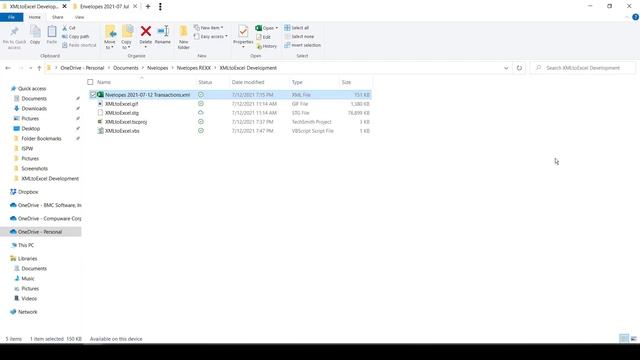640x360 pixels.
Task: Open Music under Libraries
Action: coord(28,279)
